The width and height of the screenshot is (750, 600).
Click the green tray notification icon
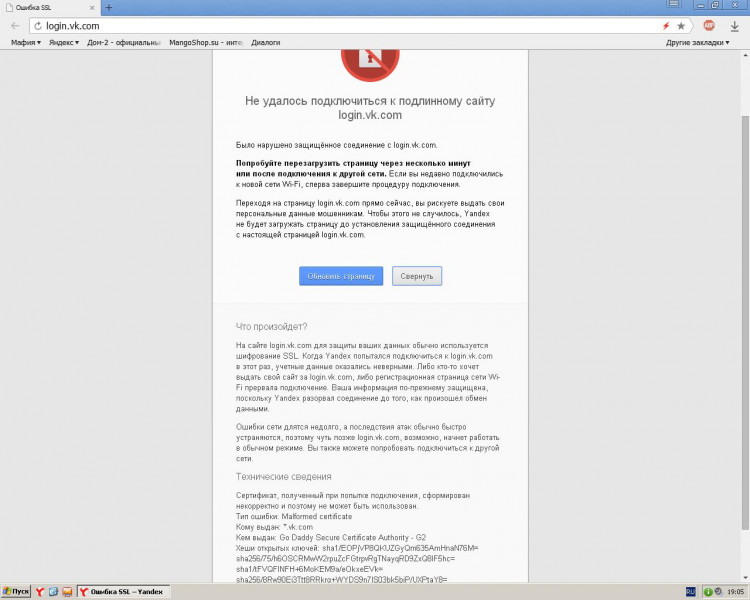[x=708, y=592]
